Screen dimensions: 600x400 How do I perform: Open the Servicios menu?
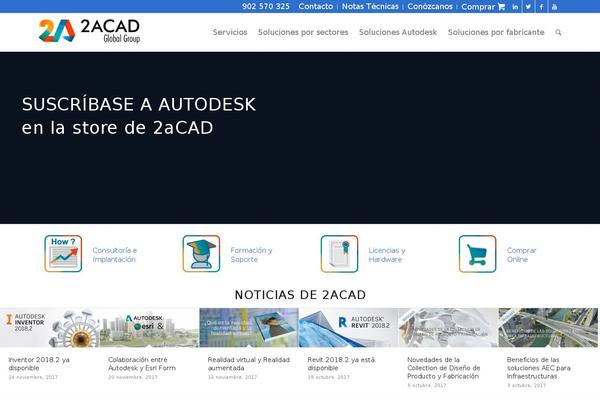click(x=230, y=32)
